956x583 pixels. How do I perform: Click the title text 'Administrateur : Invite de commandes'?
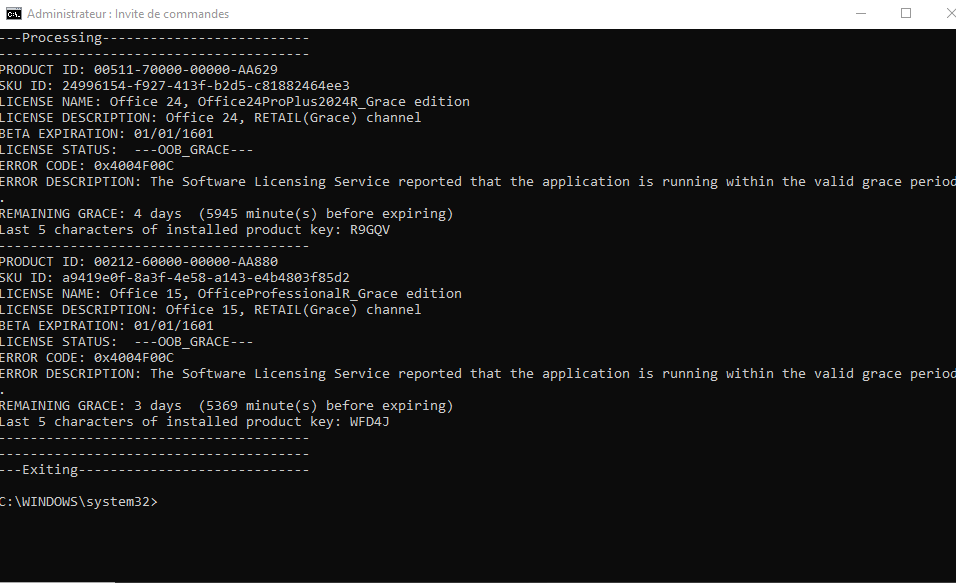128,14
